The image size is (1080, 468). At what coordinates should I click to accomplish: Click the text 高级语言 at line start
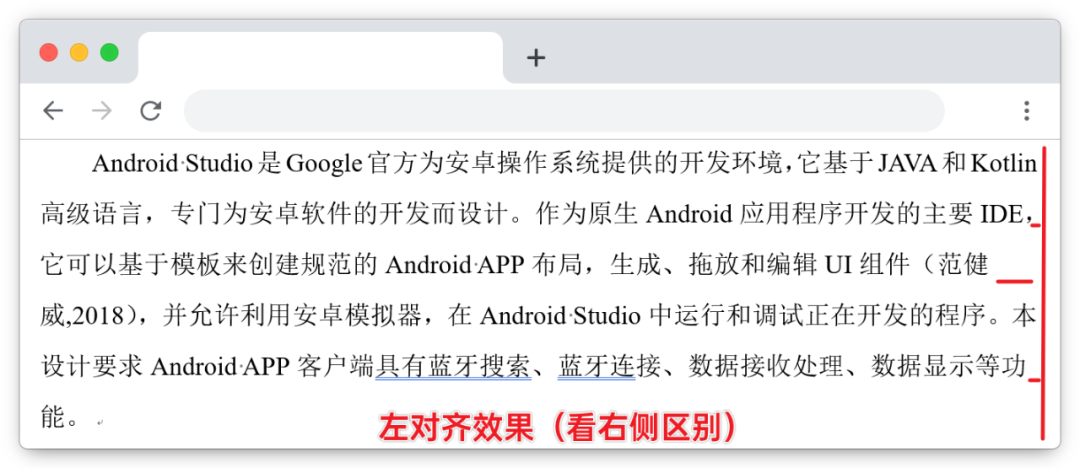tap(92, 215)
